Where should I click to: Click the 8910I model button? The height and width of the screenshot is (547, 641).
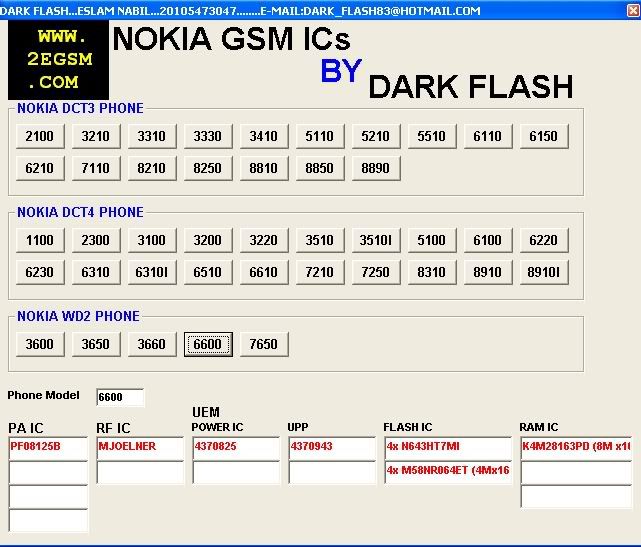coord(544,272)
